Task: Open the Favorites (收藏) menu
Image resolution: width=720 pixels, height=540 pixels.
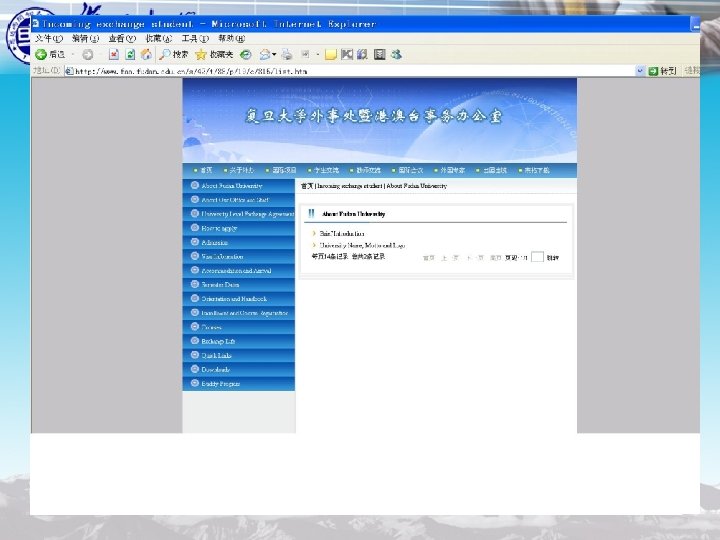Action: coord(159,39)
